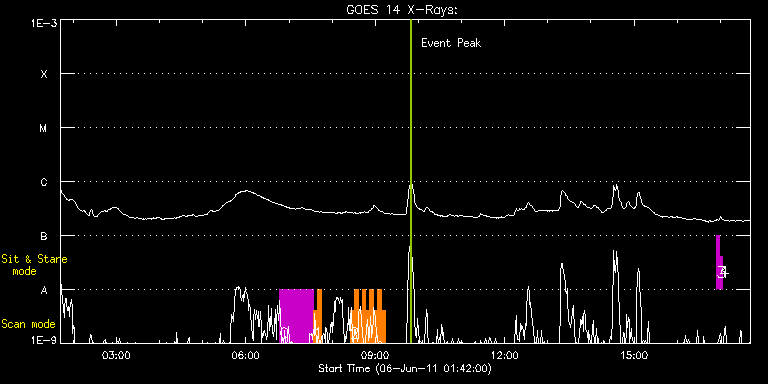
Task: Click the B class level label
Action: (x=44, y=236)
